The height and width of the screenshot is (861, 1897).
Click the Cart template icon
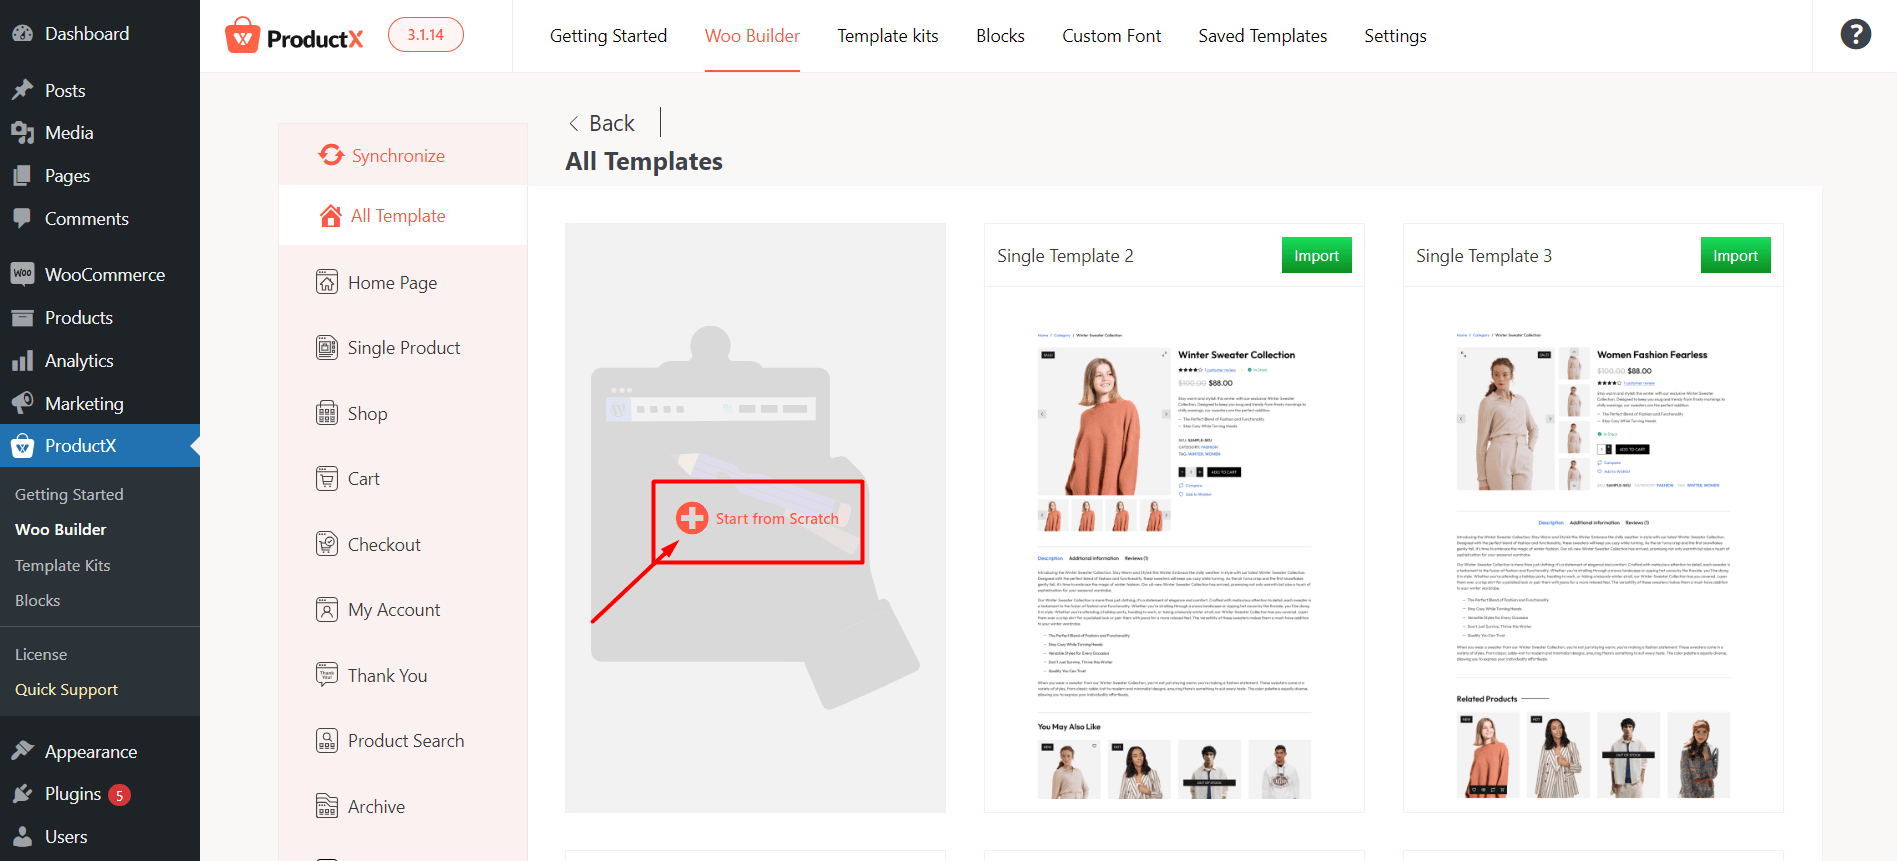pos(327,479)
